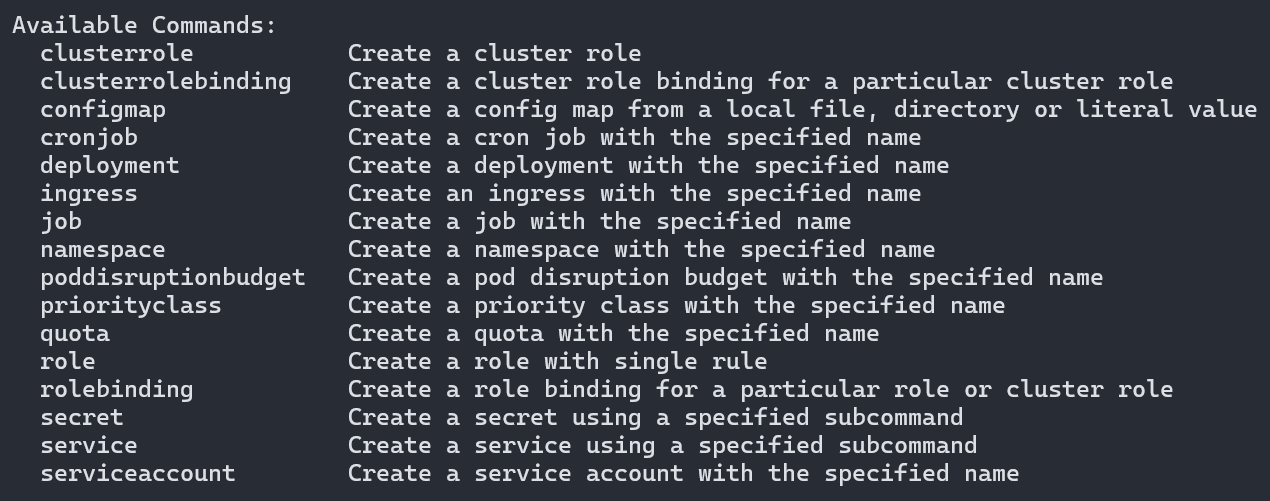
Task: Click the 'Create a secret using a specified subcommand' text
Action: pos(655,417)
